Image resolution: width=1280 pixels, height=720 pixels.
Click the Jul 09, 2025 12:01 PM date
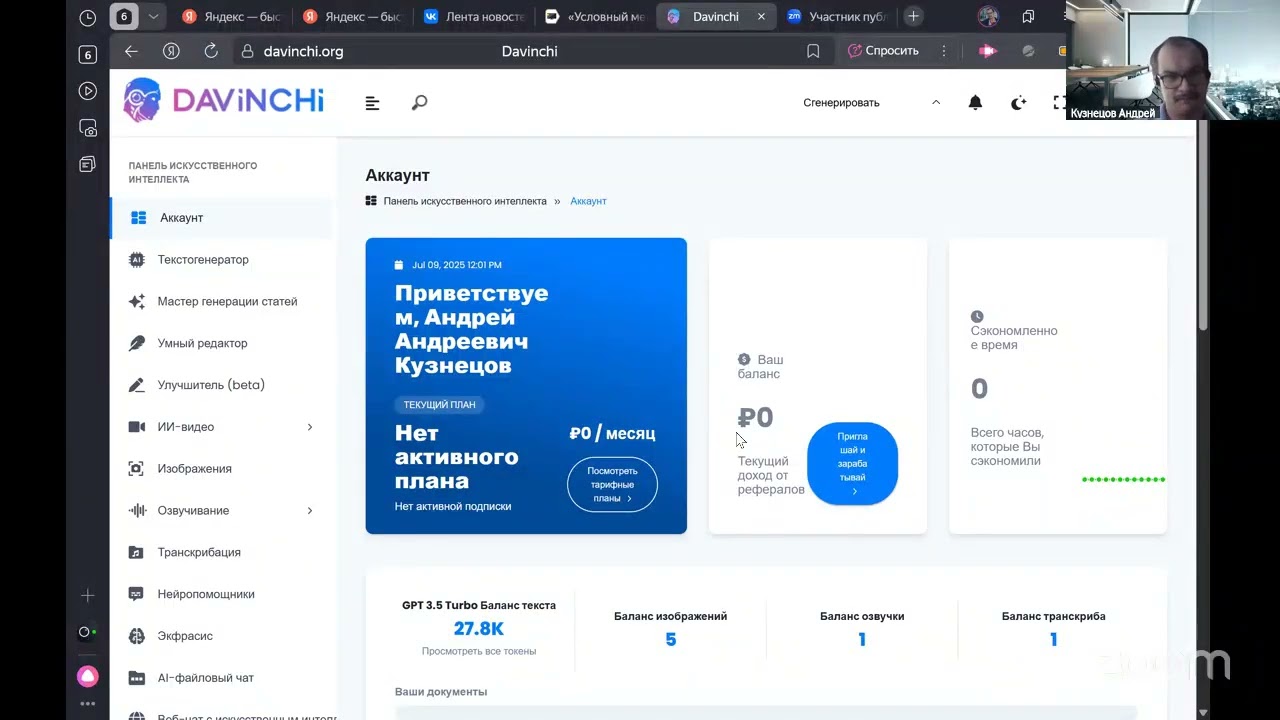pos(455,265)
